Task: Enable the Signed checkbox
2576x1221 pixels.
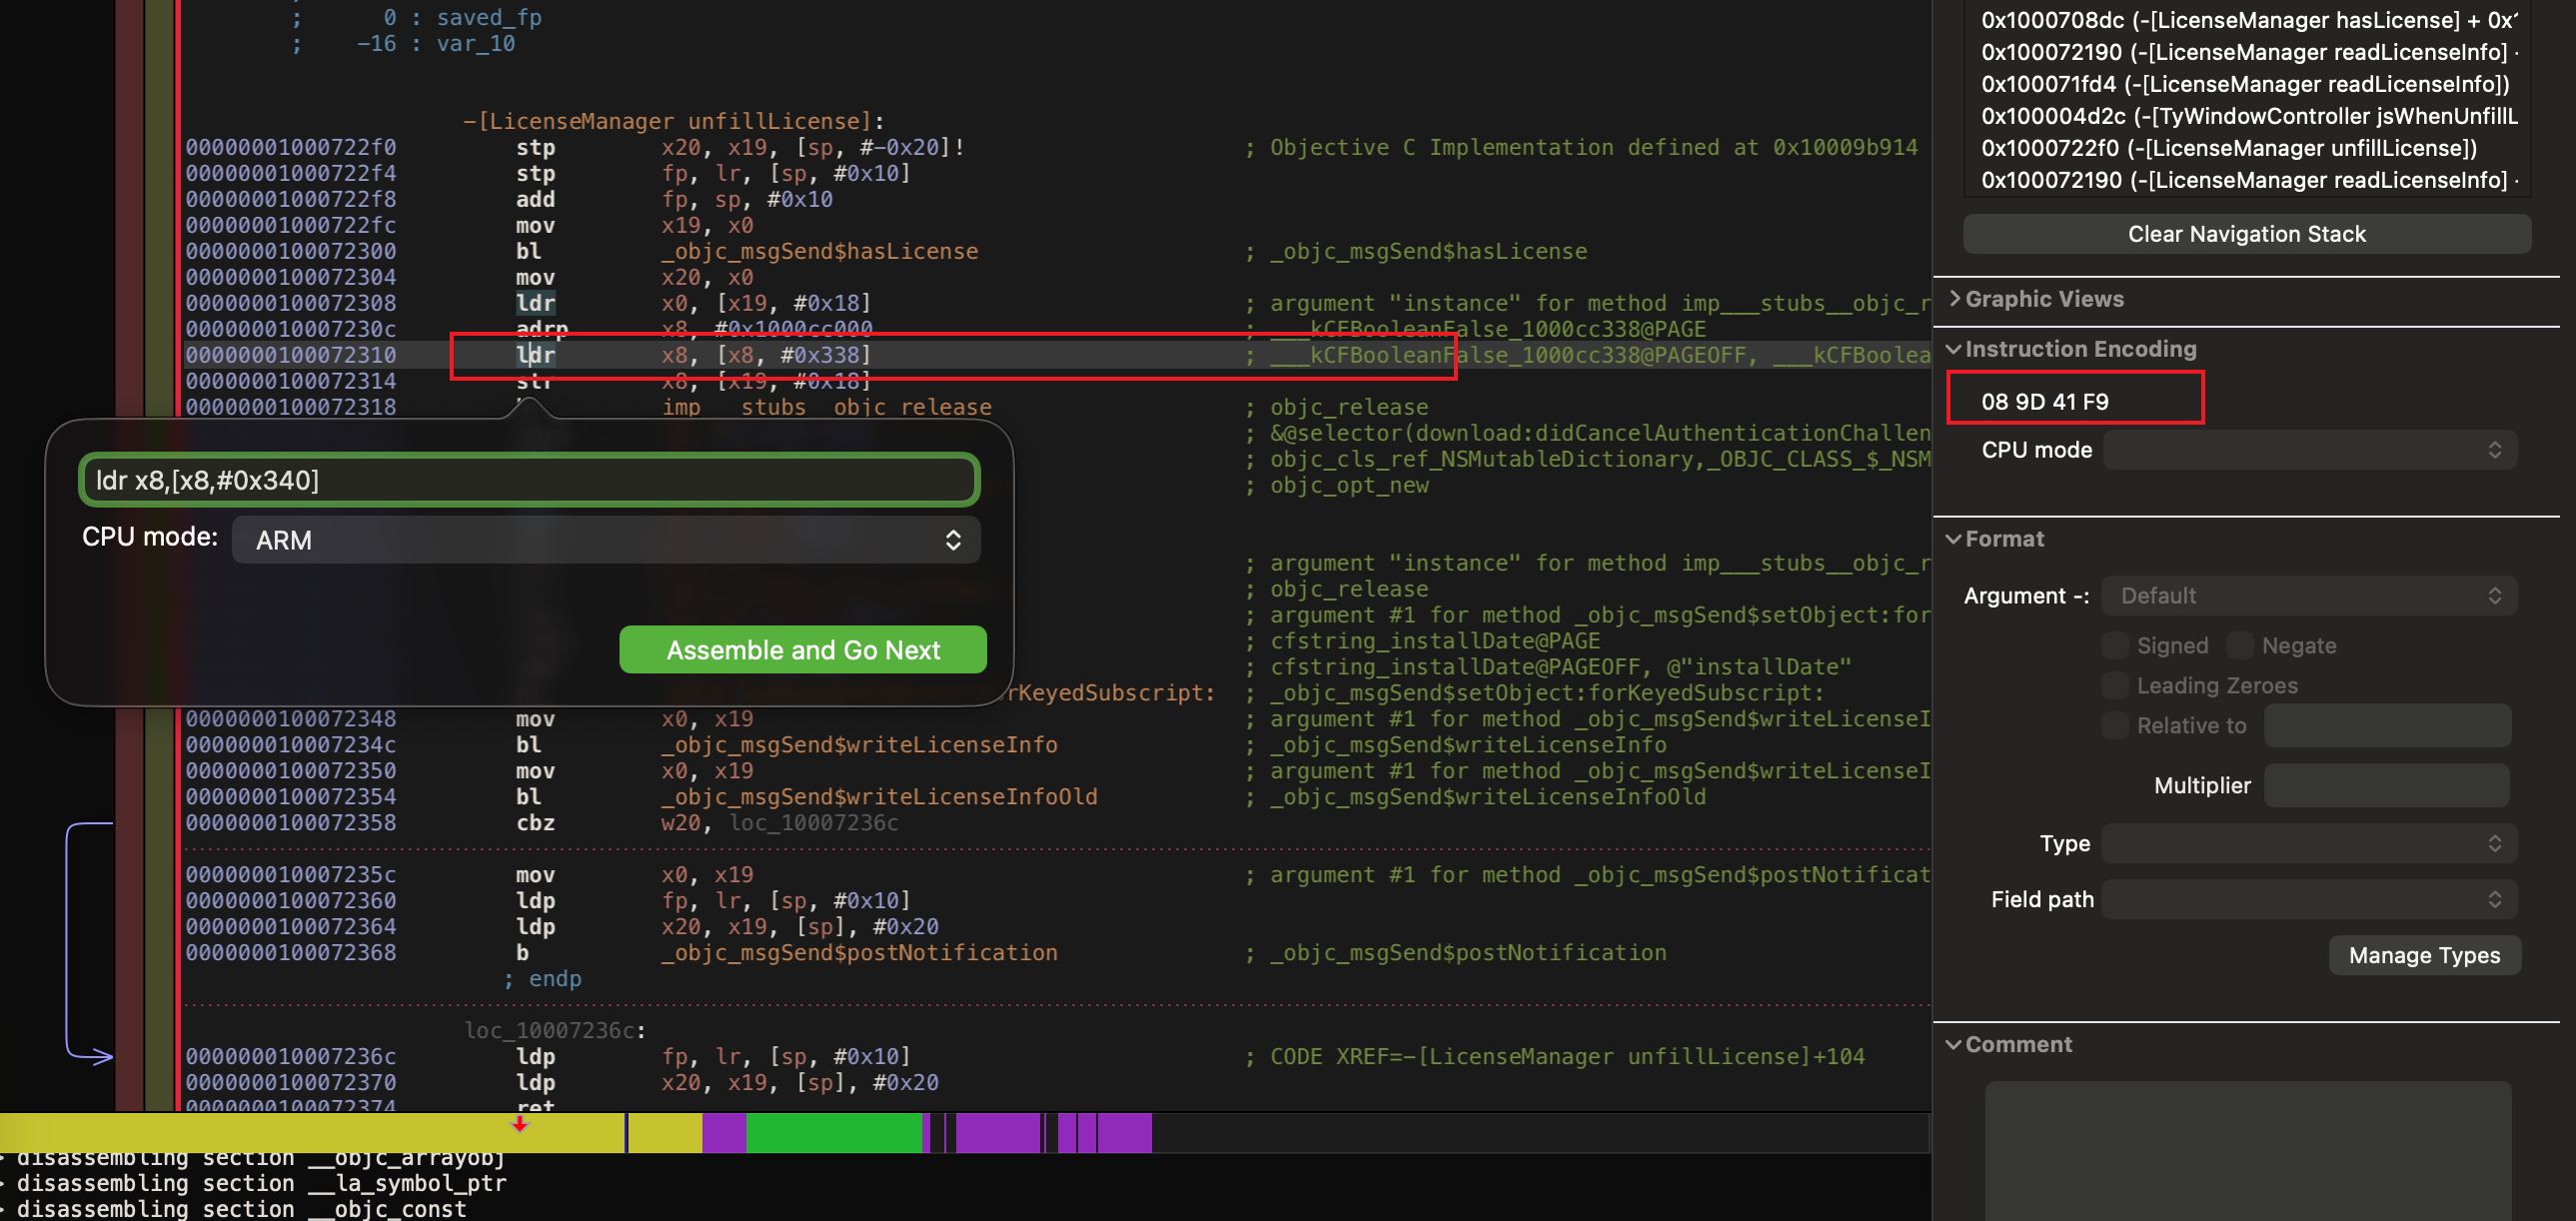Action: click(2114, 646)
